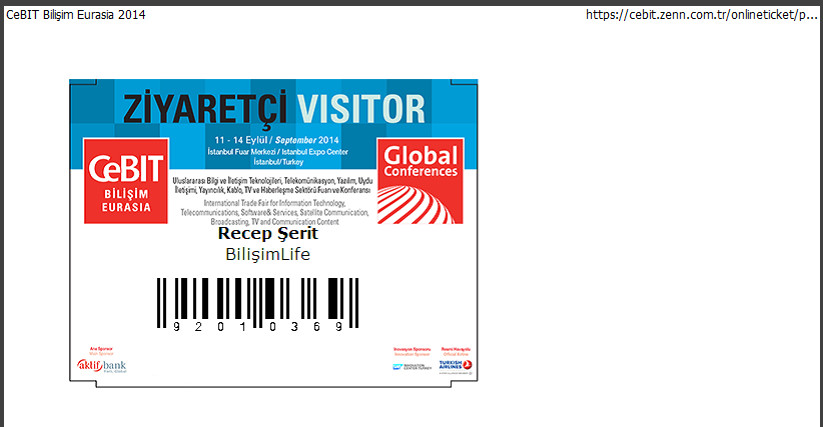
Task: Click the visitor name 'Recep Şerit'
Action: pos(268,233)
